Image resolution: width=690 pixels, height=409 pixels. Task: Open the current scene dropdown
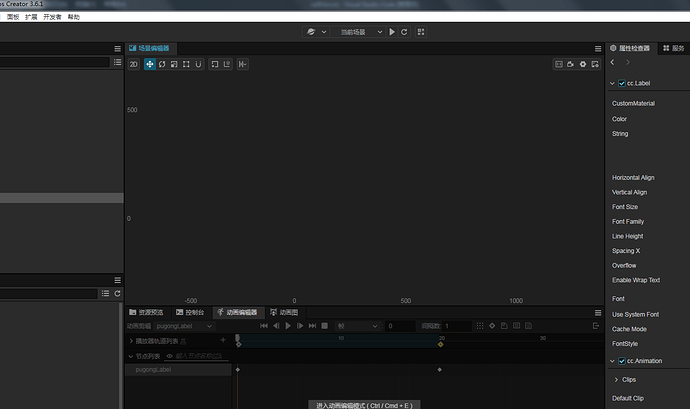pos(361,32)
